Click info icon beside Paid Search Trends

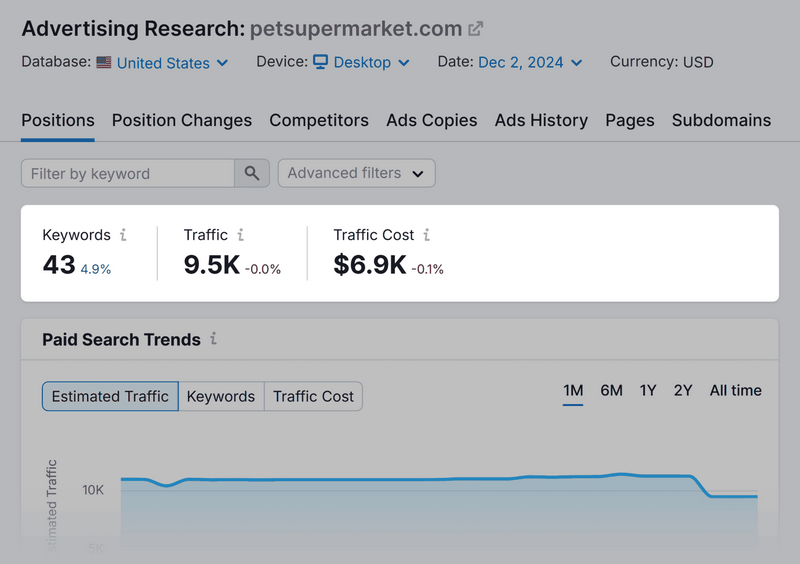[x=213, y=339]
